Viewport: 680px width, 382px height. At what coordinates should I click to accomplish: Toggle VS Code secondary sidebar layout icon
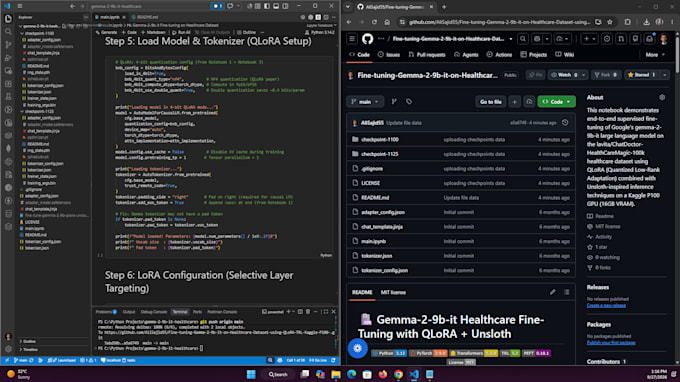click(x=285, y=6)
